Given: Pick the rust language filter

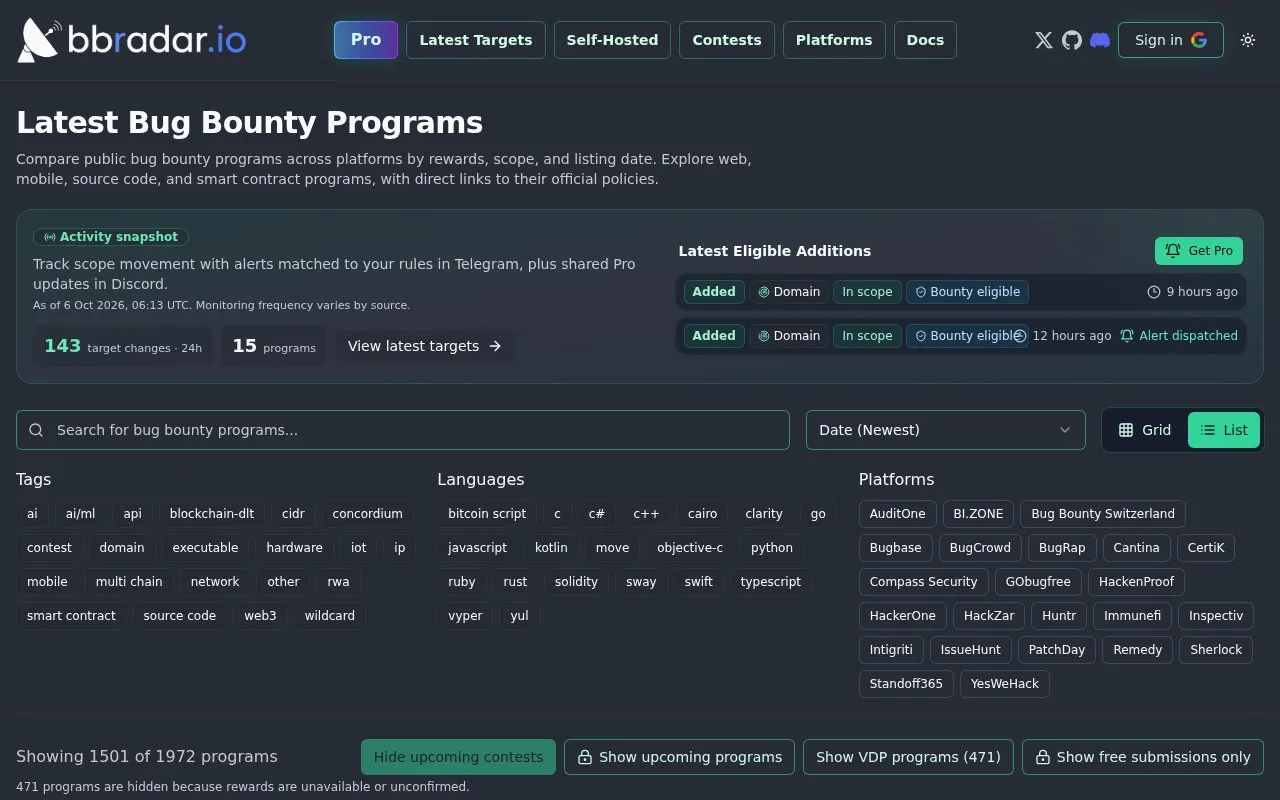Looking at the screenshot, I should [515, 582].
